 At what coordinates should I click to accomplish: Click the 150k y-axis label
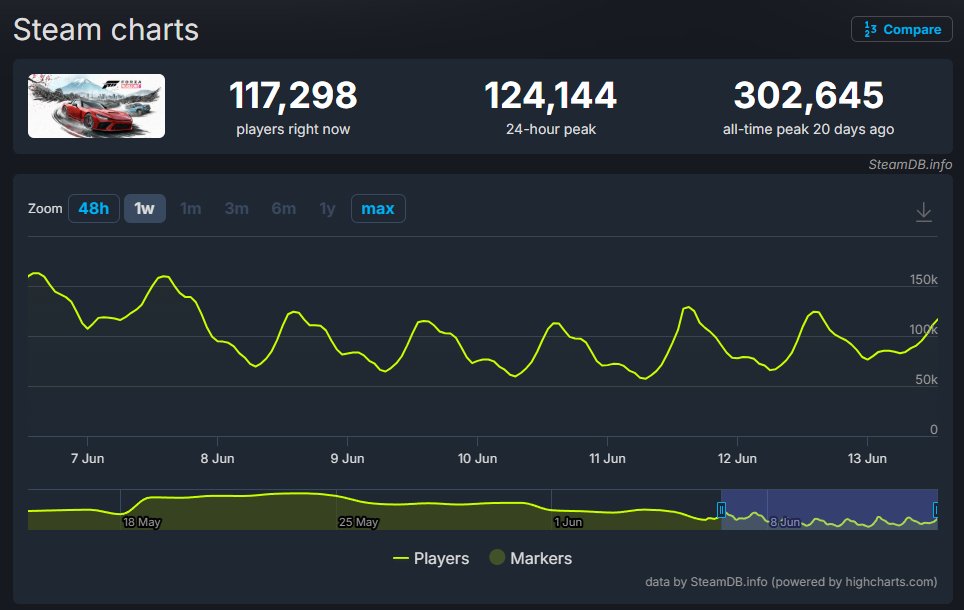coord(923,279)
